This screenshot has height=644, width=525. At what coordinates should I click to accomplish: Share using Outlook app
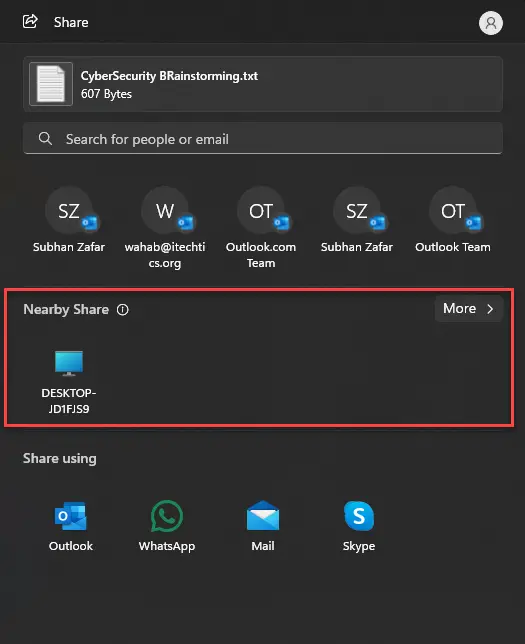coord(71,526)
